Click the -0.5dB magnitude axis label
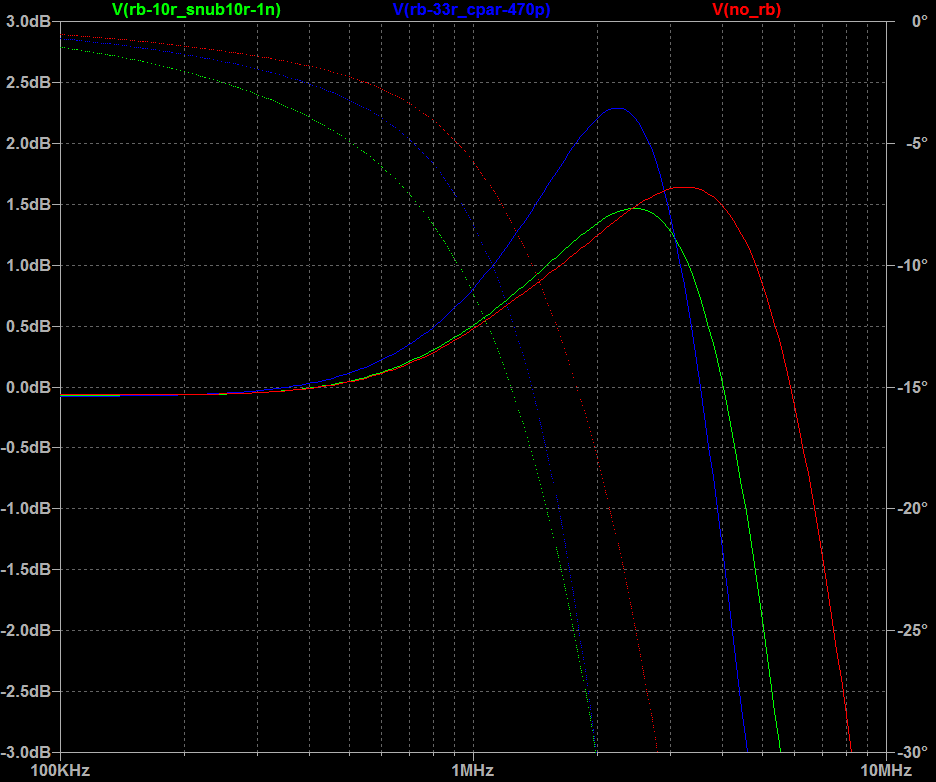The width and height of the screenshot is (936, 782). click(26, 448)
